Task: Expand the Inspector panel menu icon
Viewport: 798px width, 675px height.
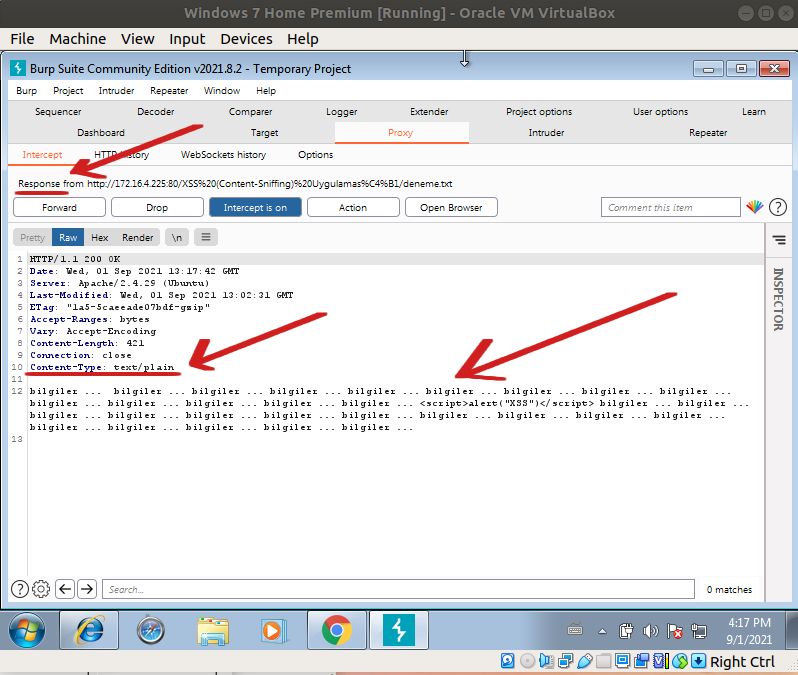Action: (x=779, y=240)
